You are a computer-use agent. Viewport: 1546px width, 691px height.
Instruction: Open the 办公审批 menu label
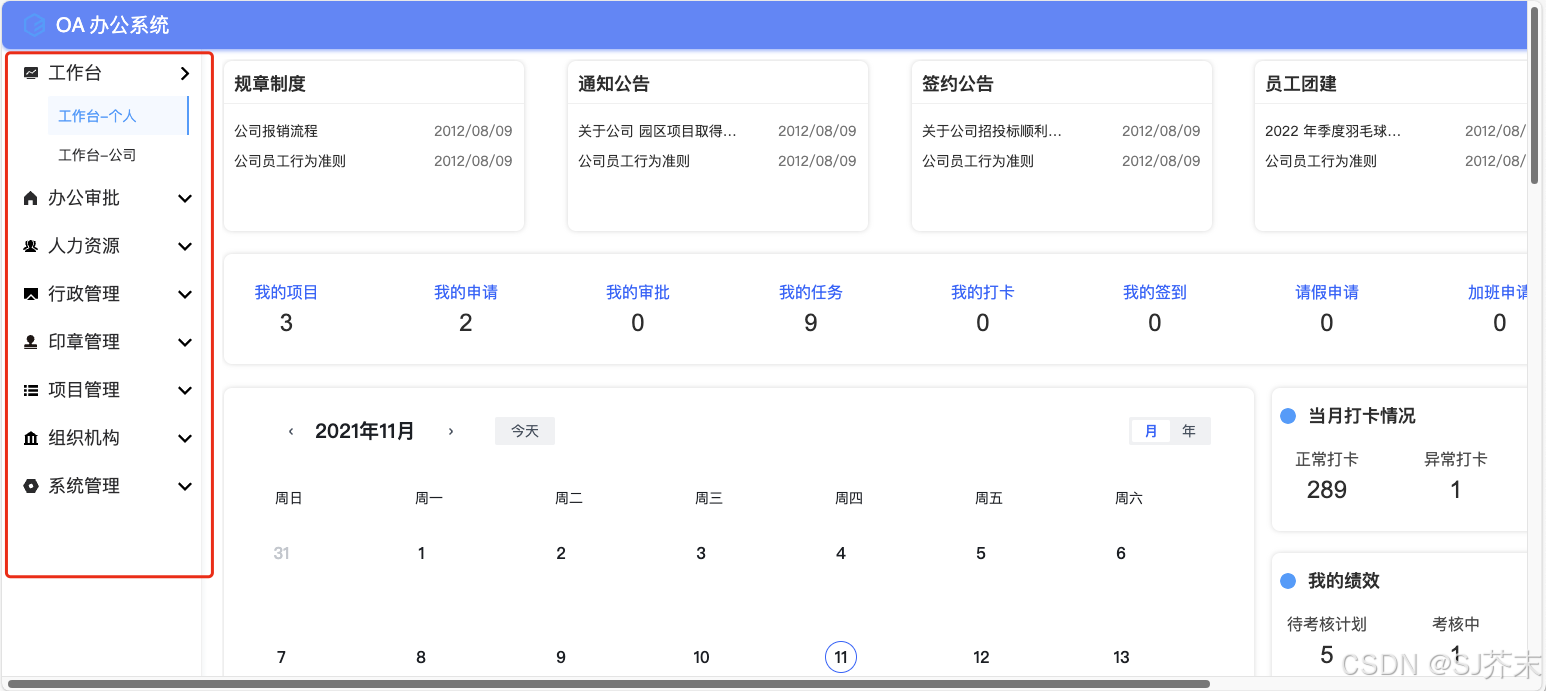point(84,198)
